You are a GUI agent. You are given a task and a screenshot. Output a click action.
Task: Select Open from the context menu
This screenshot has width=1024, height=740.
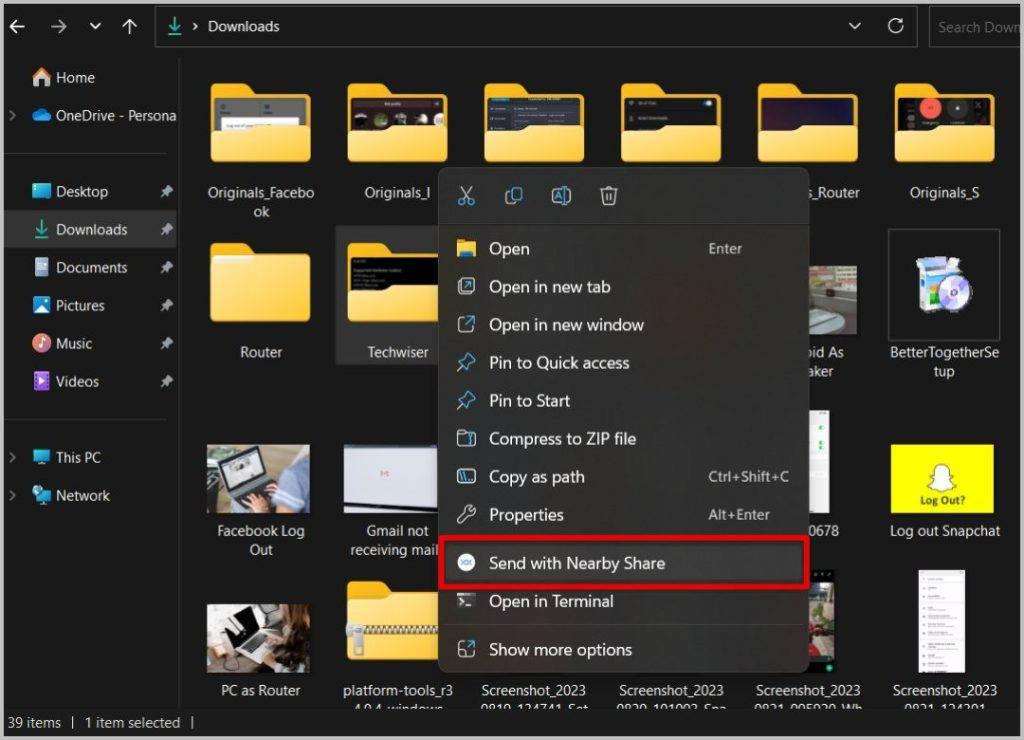624,249
